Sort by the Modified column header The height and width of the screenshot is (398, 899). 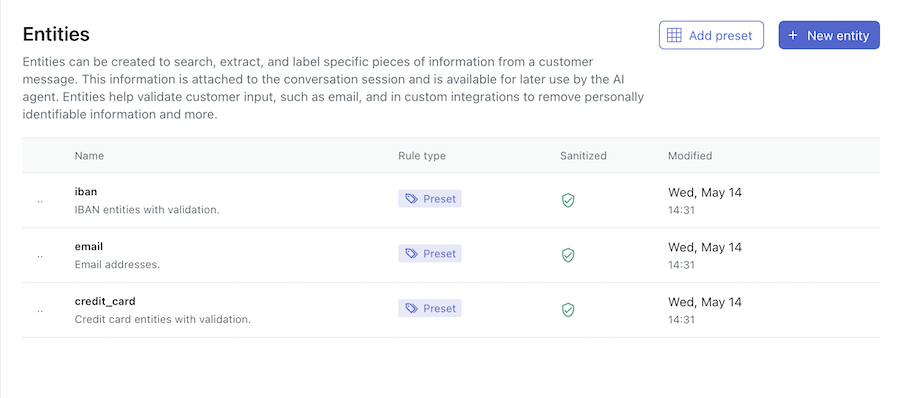click(x=690, y=155)
